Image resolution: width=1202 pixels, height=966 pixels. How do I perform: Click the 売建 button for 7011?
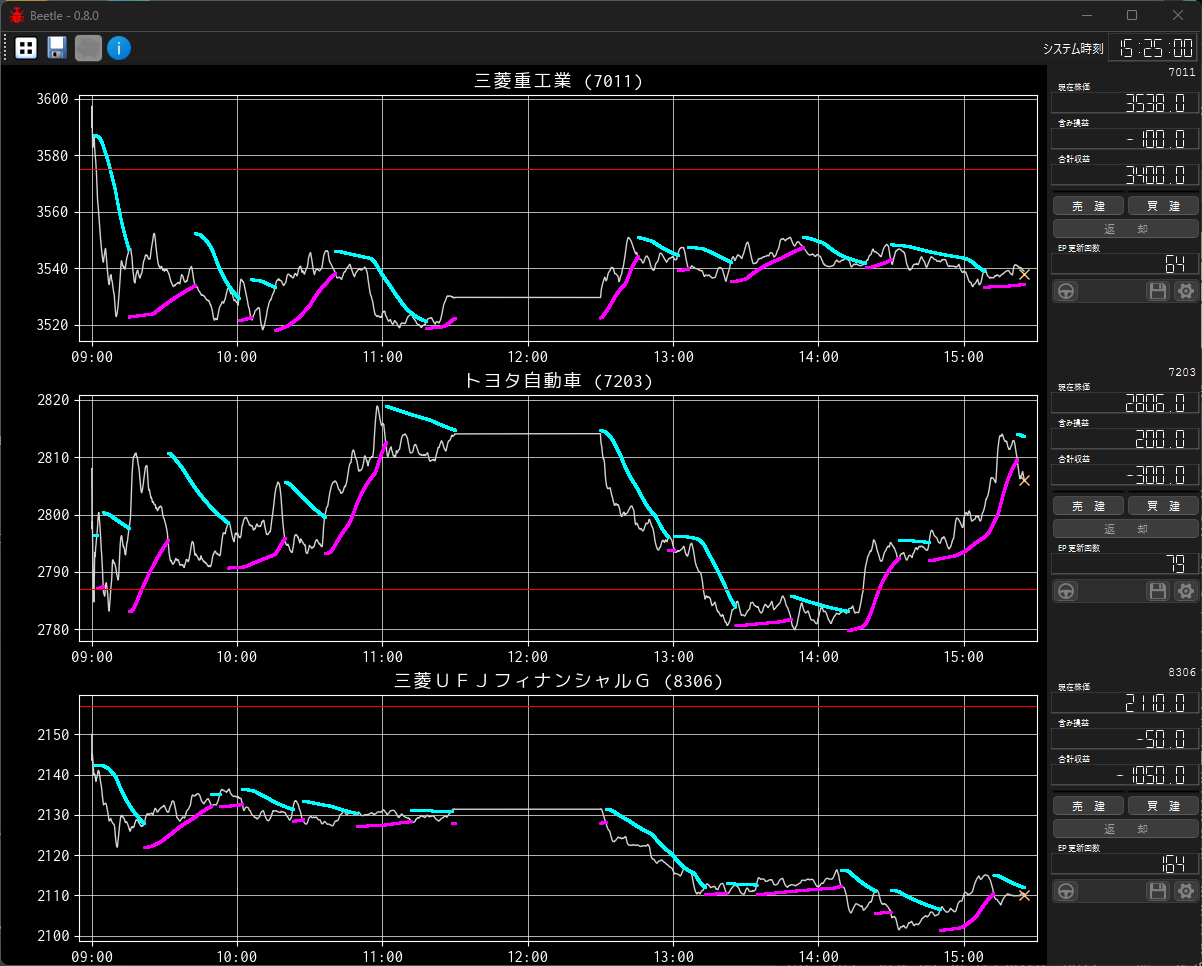[x=1089, y=206]
